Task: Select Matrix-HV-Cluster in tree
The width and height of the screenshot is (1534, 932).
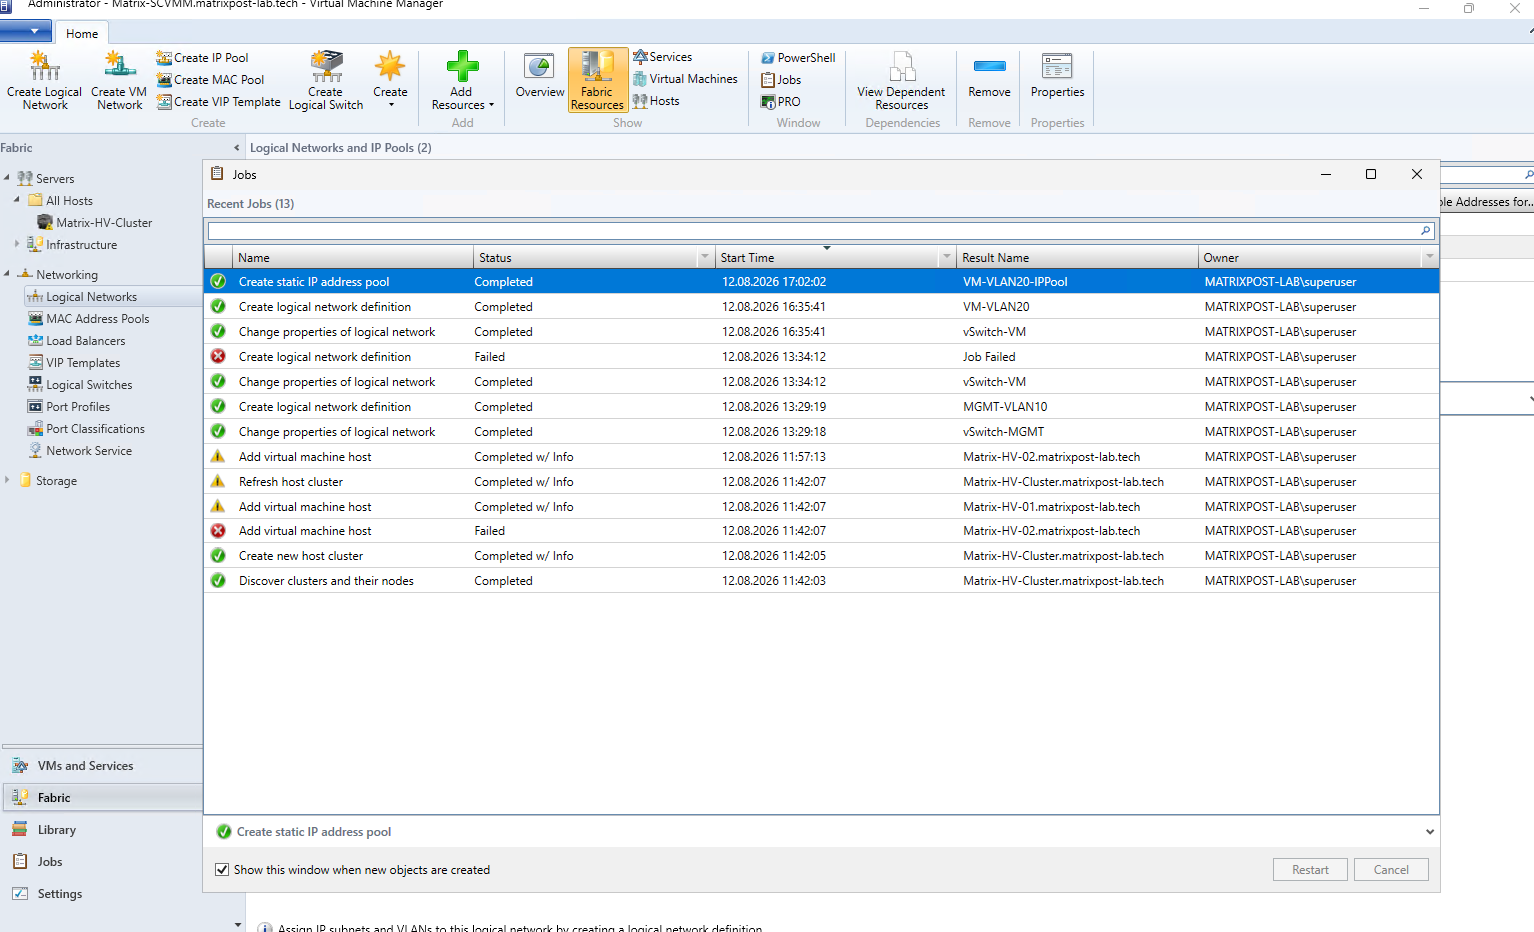Action: (95, 223)
